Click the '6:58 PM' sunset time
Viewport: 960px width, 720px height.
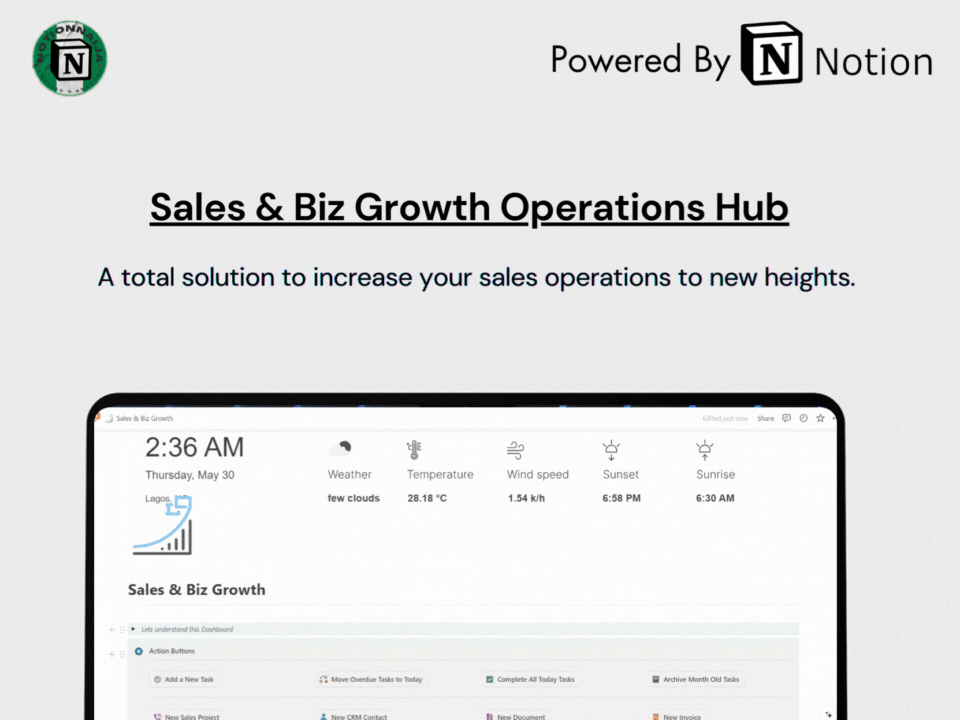coord(621,498)
